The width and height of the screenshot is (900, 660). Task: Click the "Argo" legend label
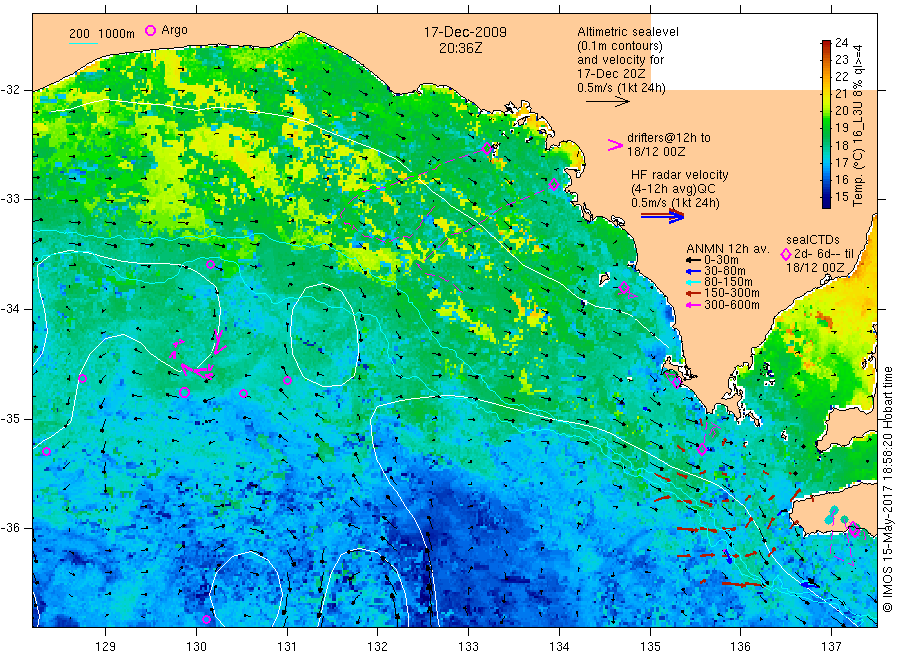(174, 30)
